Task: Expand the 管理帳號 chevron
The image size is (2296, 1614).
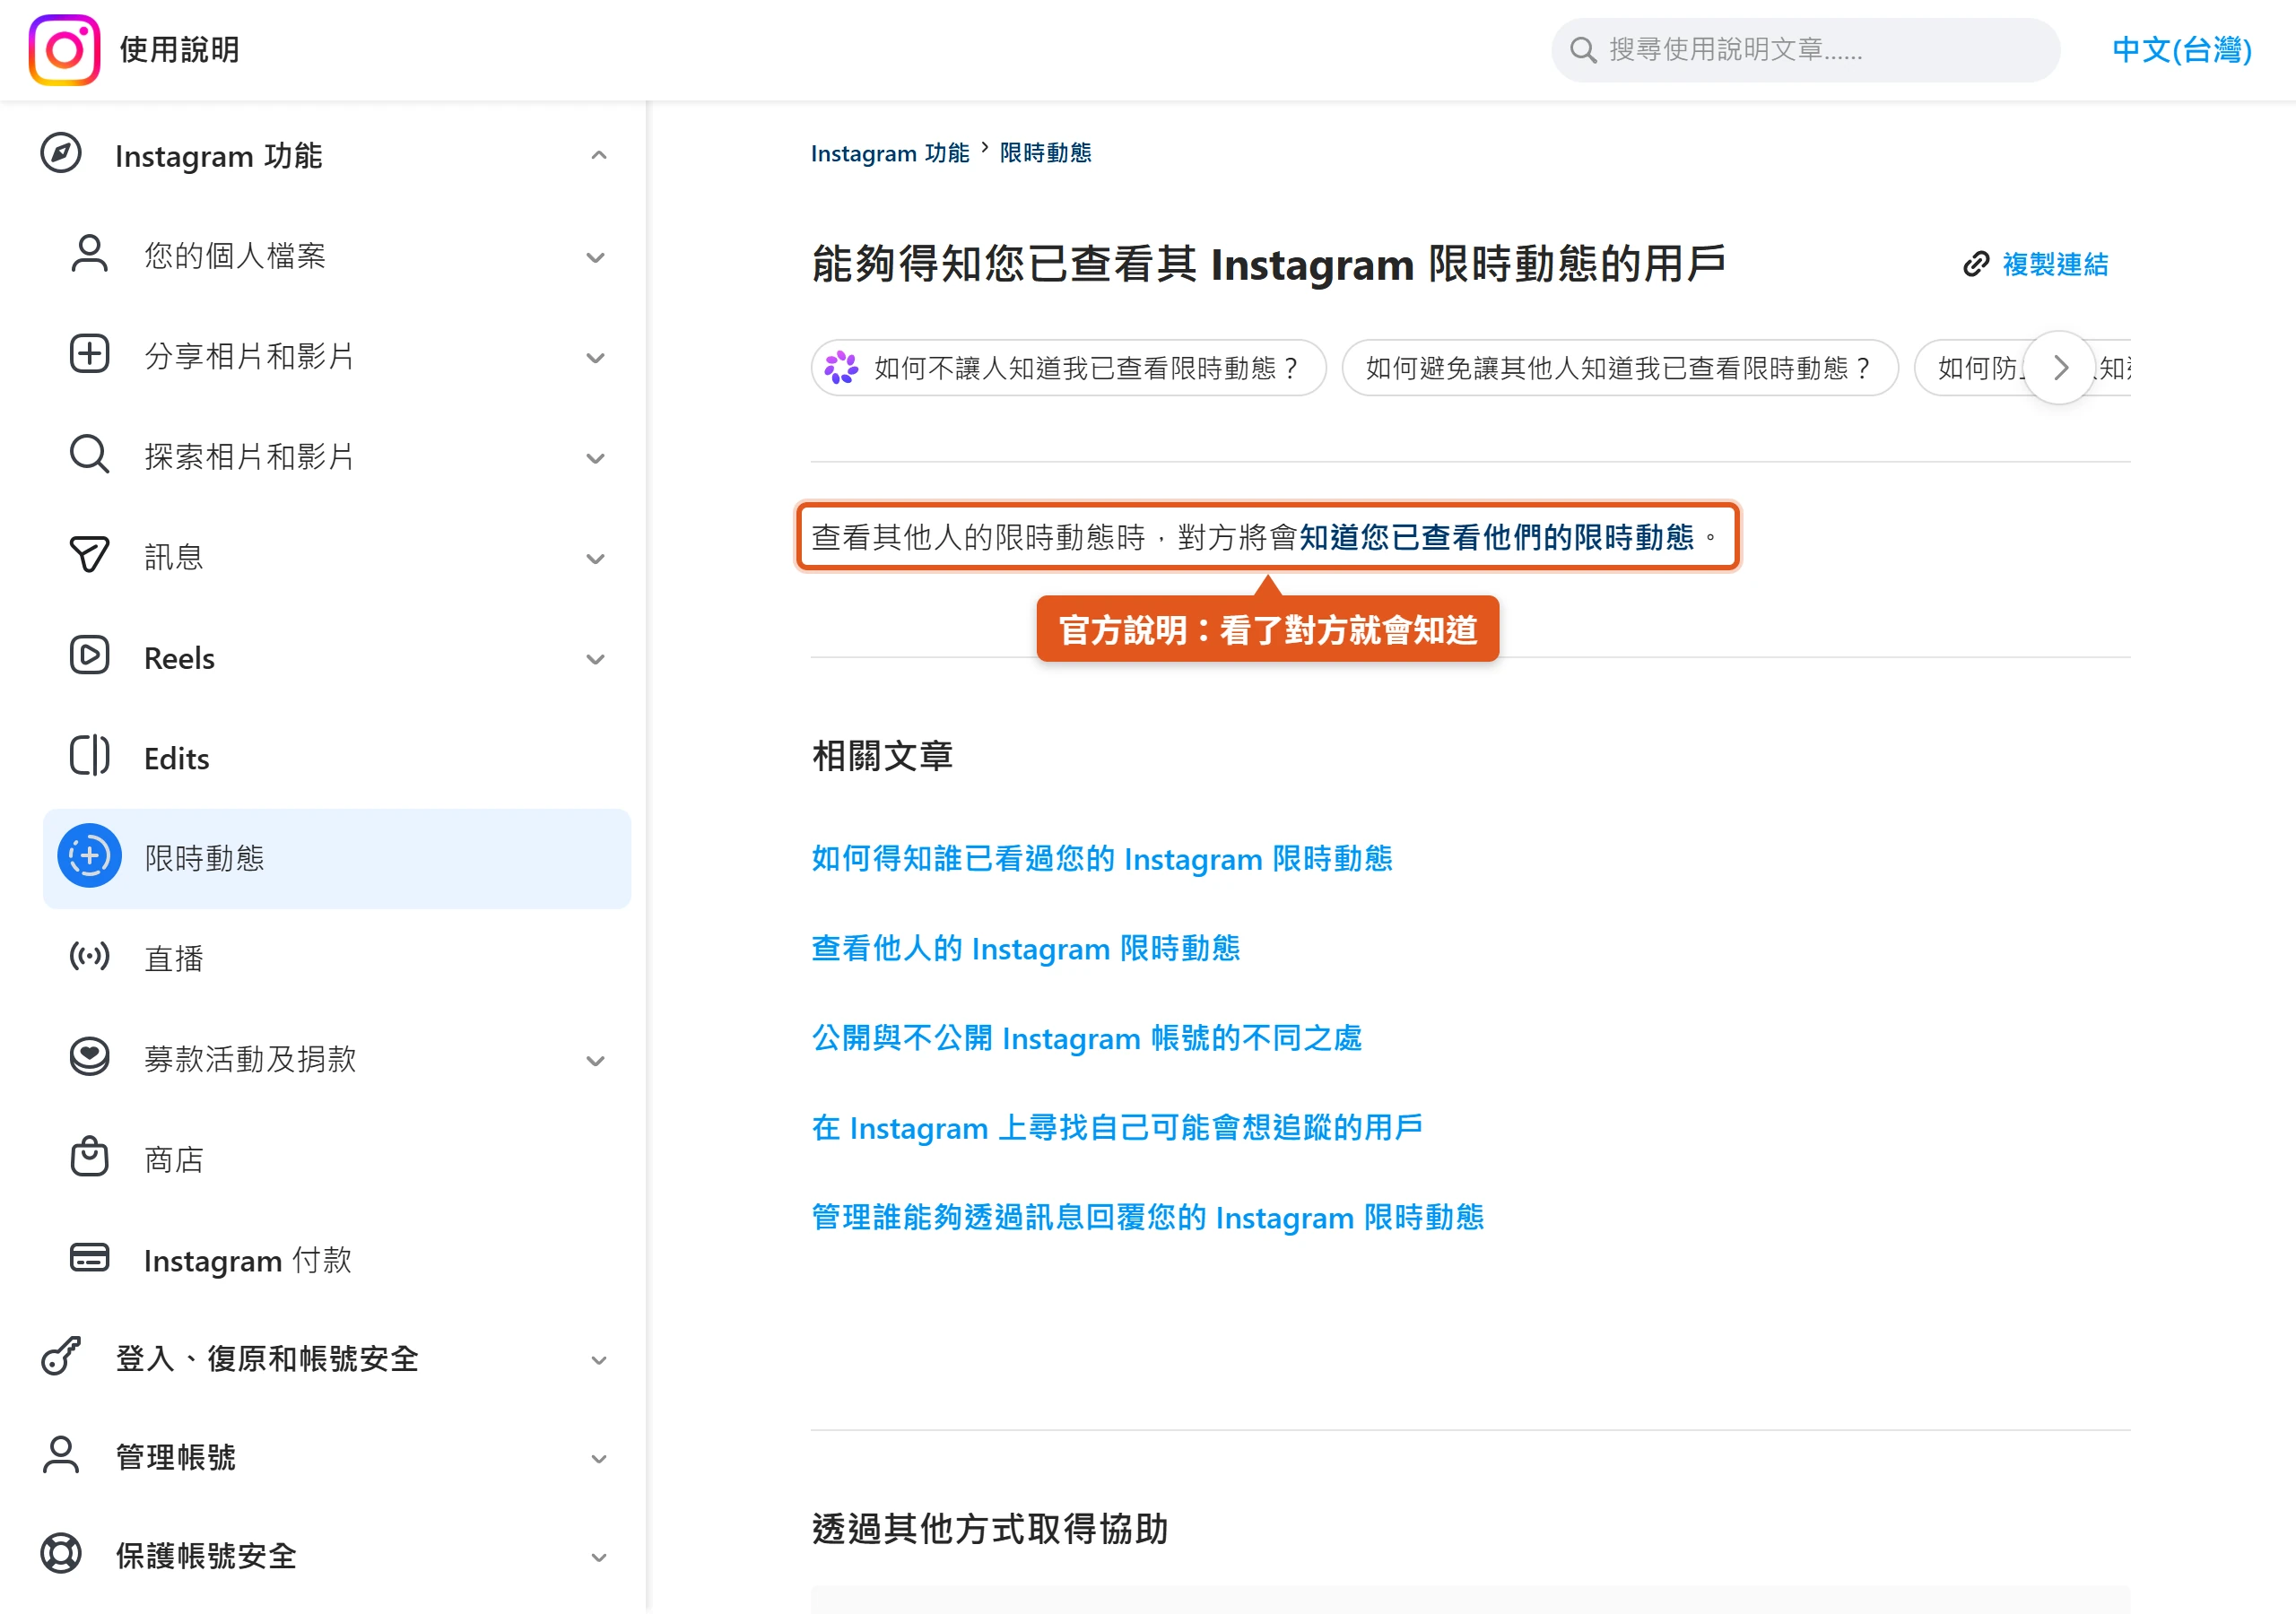Action: click(x=599, y=1460)
